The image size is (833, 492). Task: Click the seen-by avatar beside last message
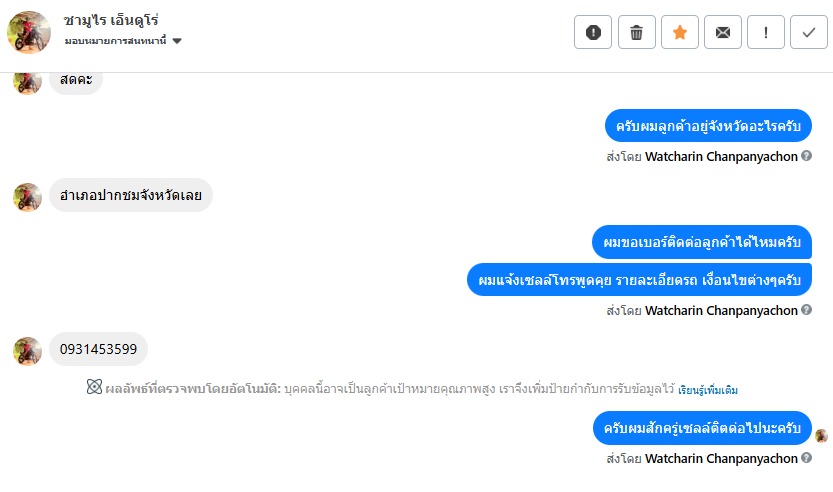click(x=821, y=435)
